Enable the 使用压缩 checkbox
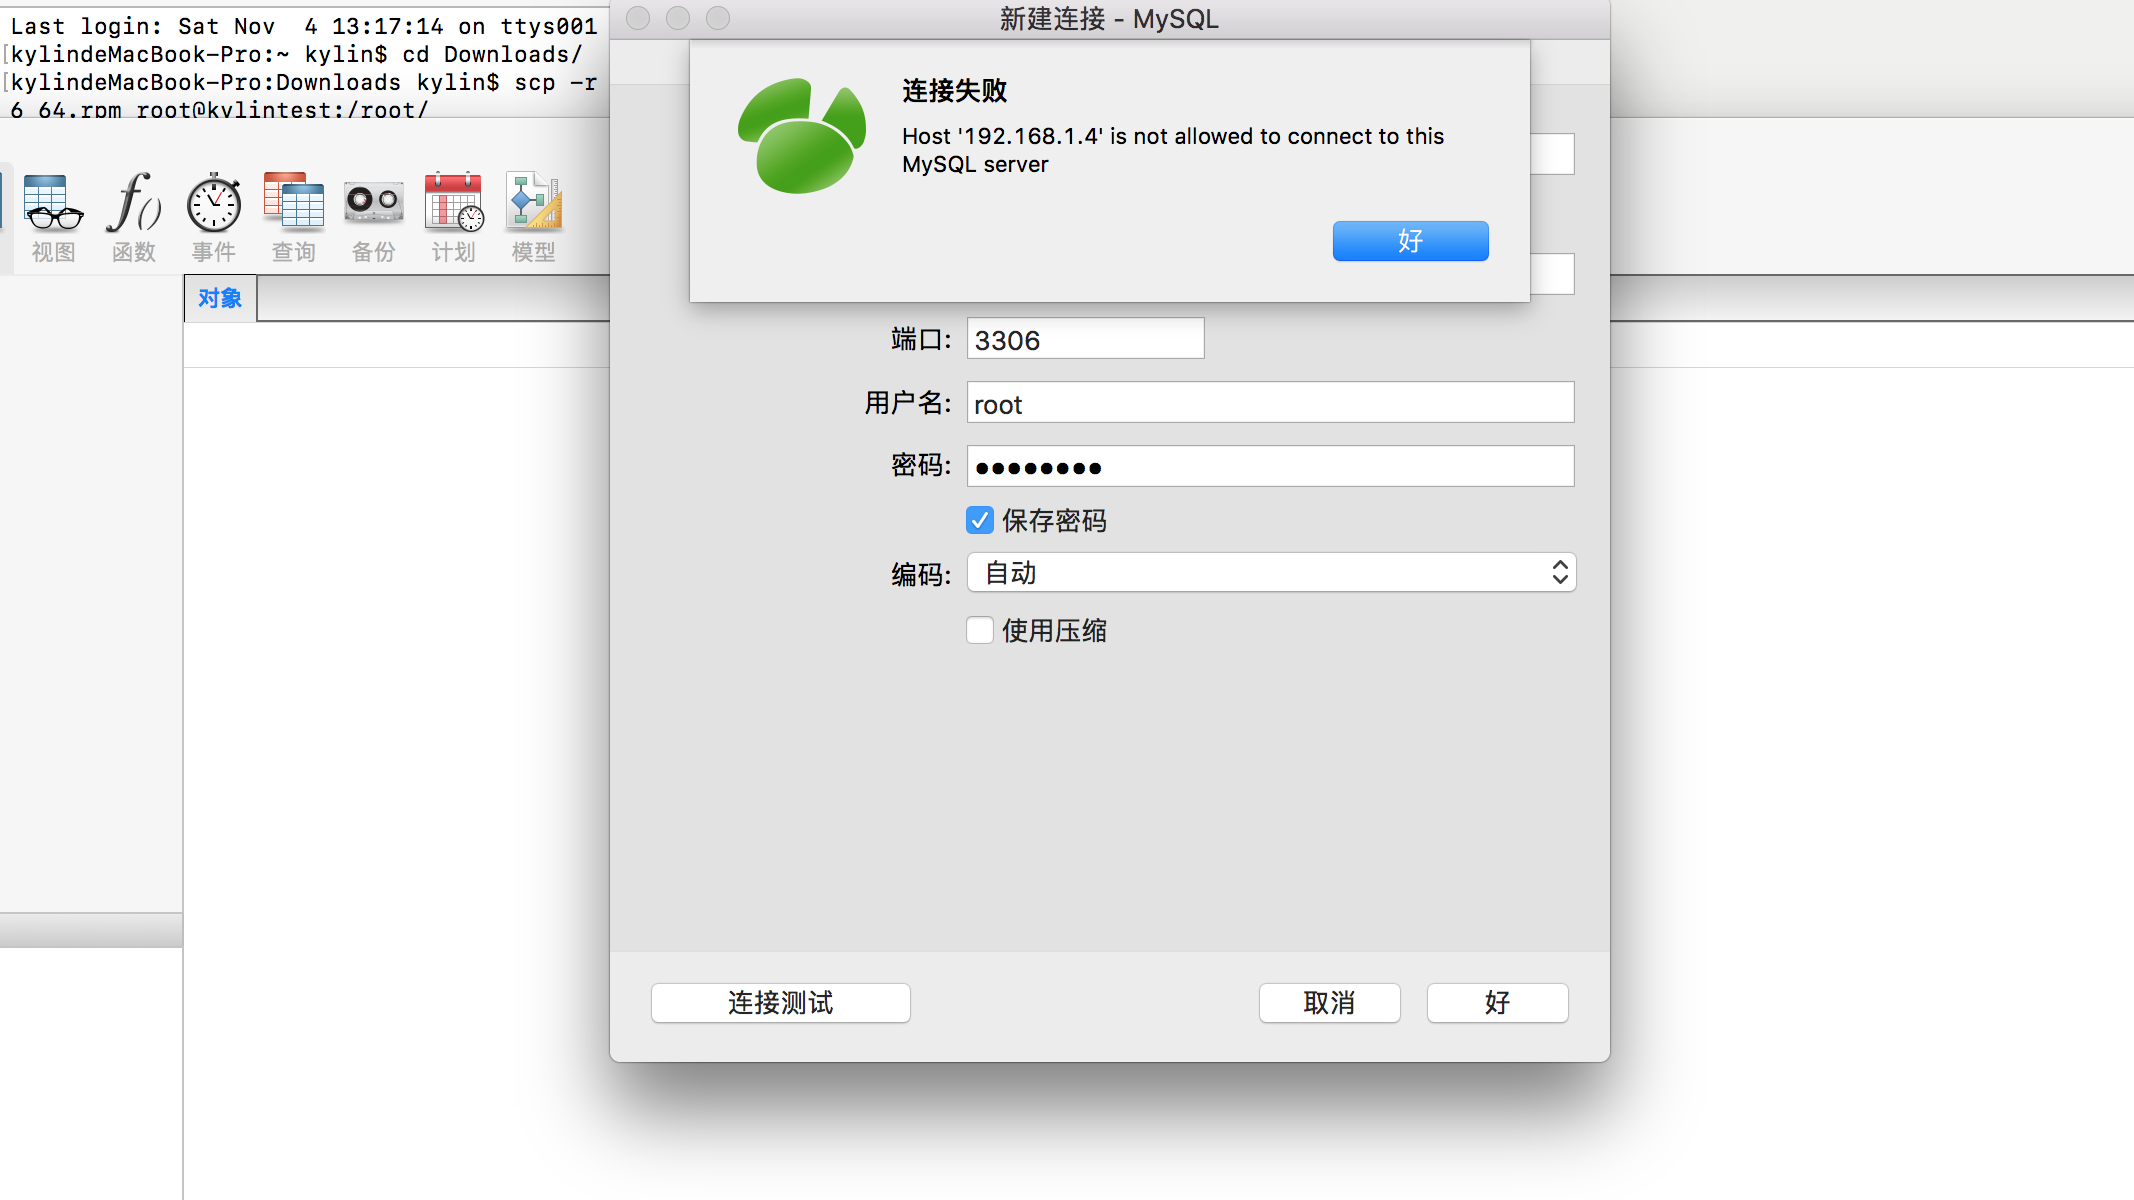 (980, 630)
